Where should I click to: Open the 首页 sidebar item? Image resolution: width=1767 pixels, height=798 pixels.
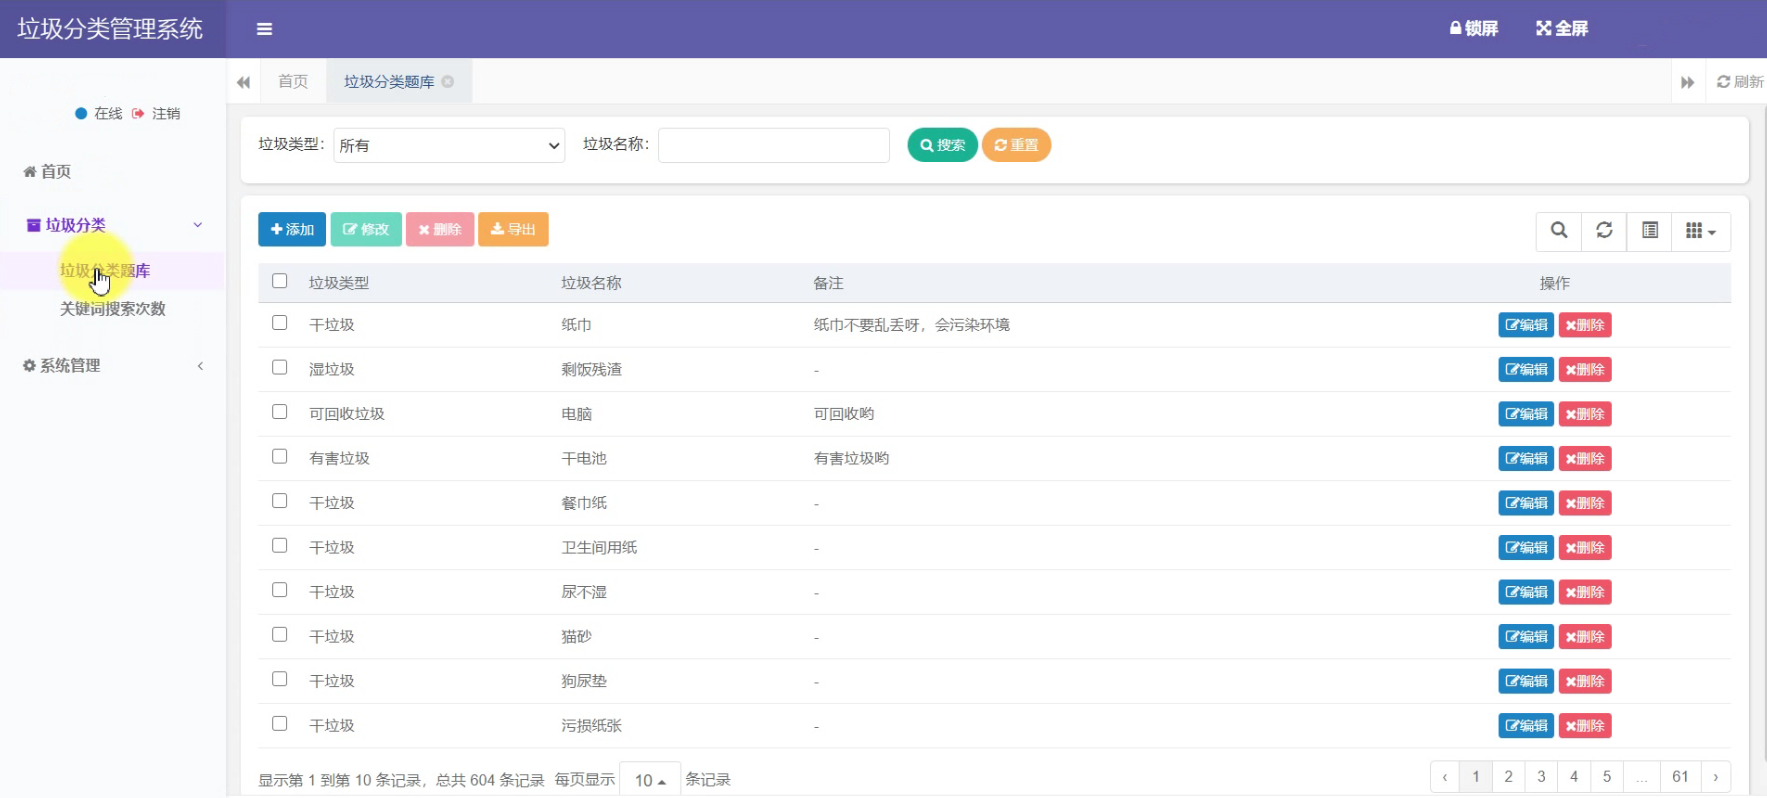[x=47, y=172]
